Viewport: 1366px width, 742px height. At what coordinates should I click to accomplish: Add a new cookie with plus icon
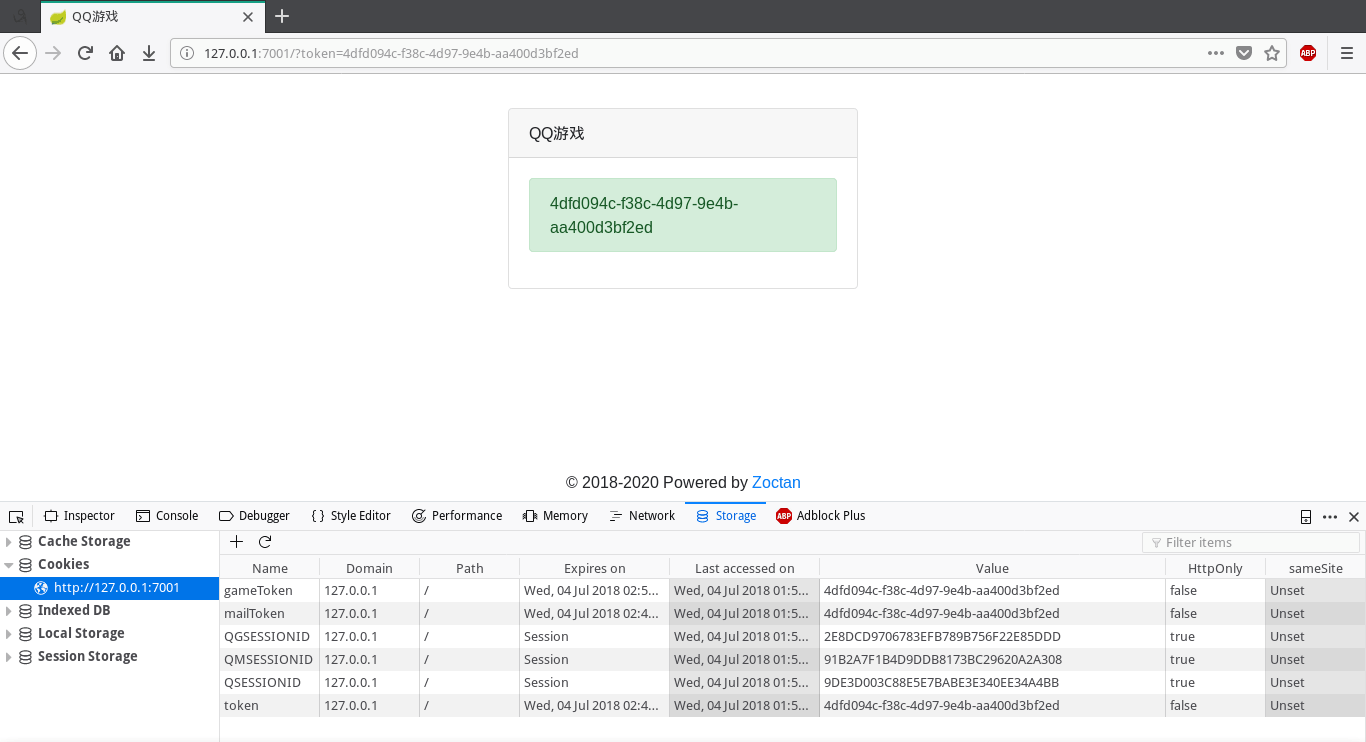(x=236, y=542)
